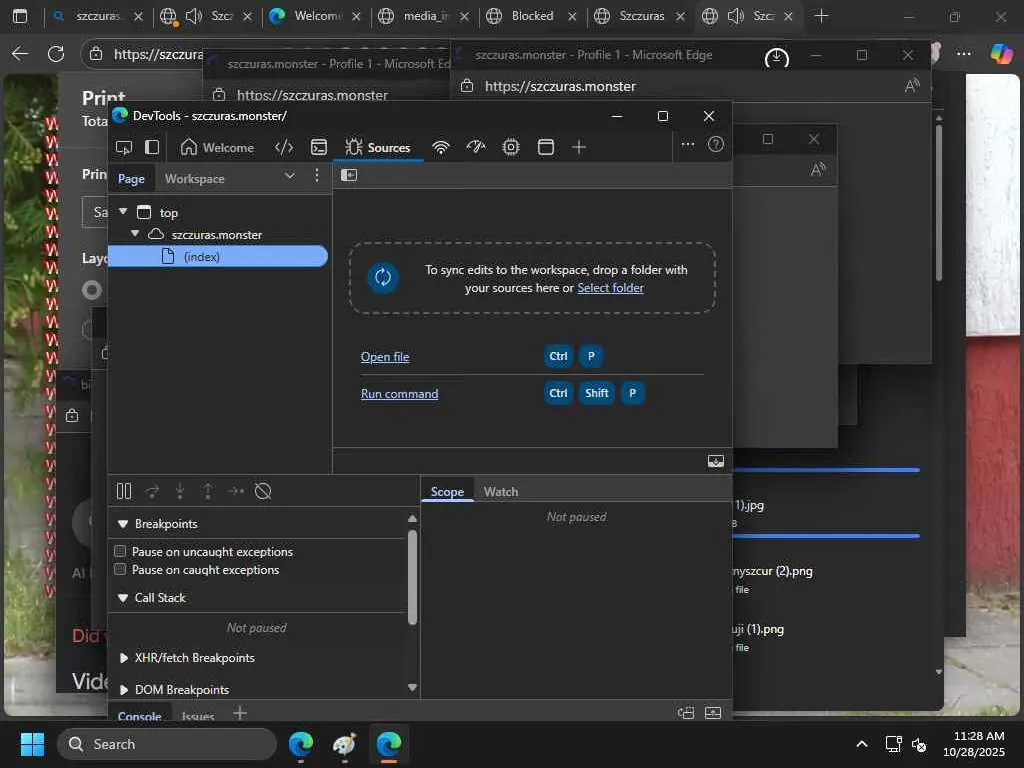The width and height of the screenshot is (1024, 768).
Task: Collapse the szczuras.monster tree node
Action: 135,234
